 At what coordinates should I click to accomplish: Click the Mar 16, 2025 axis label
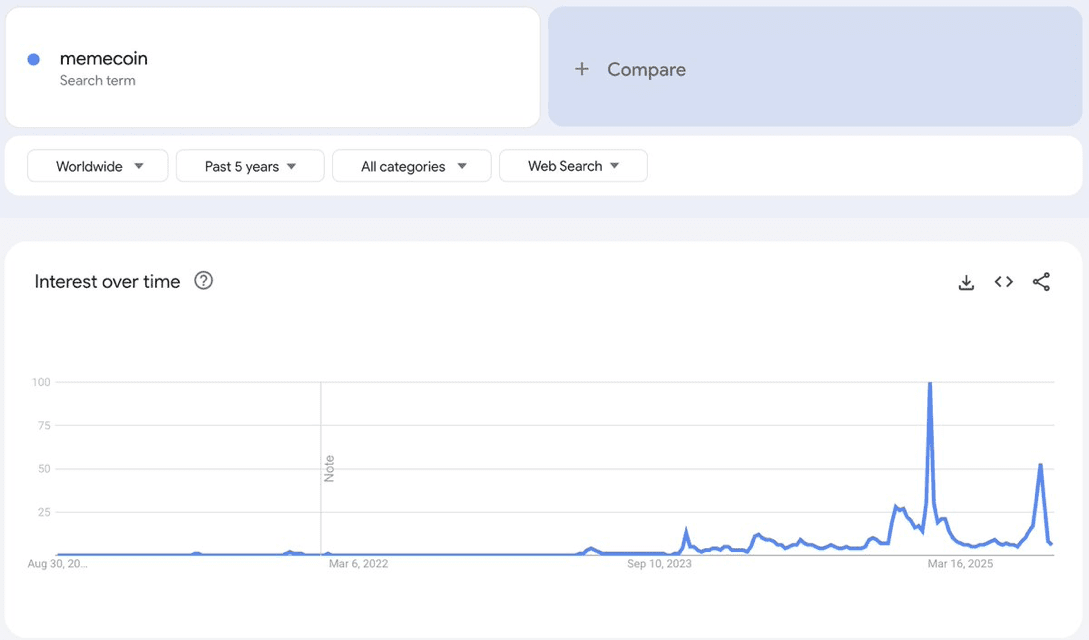click(961, 564)
